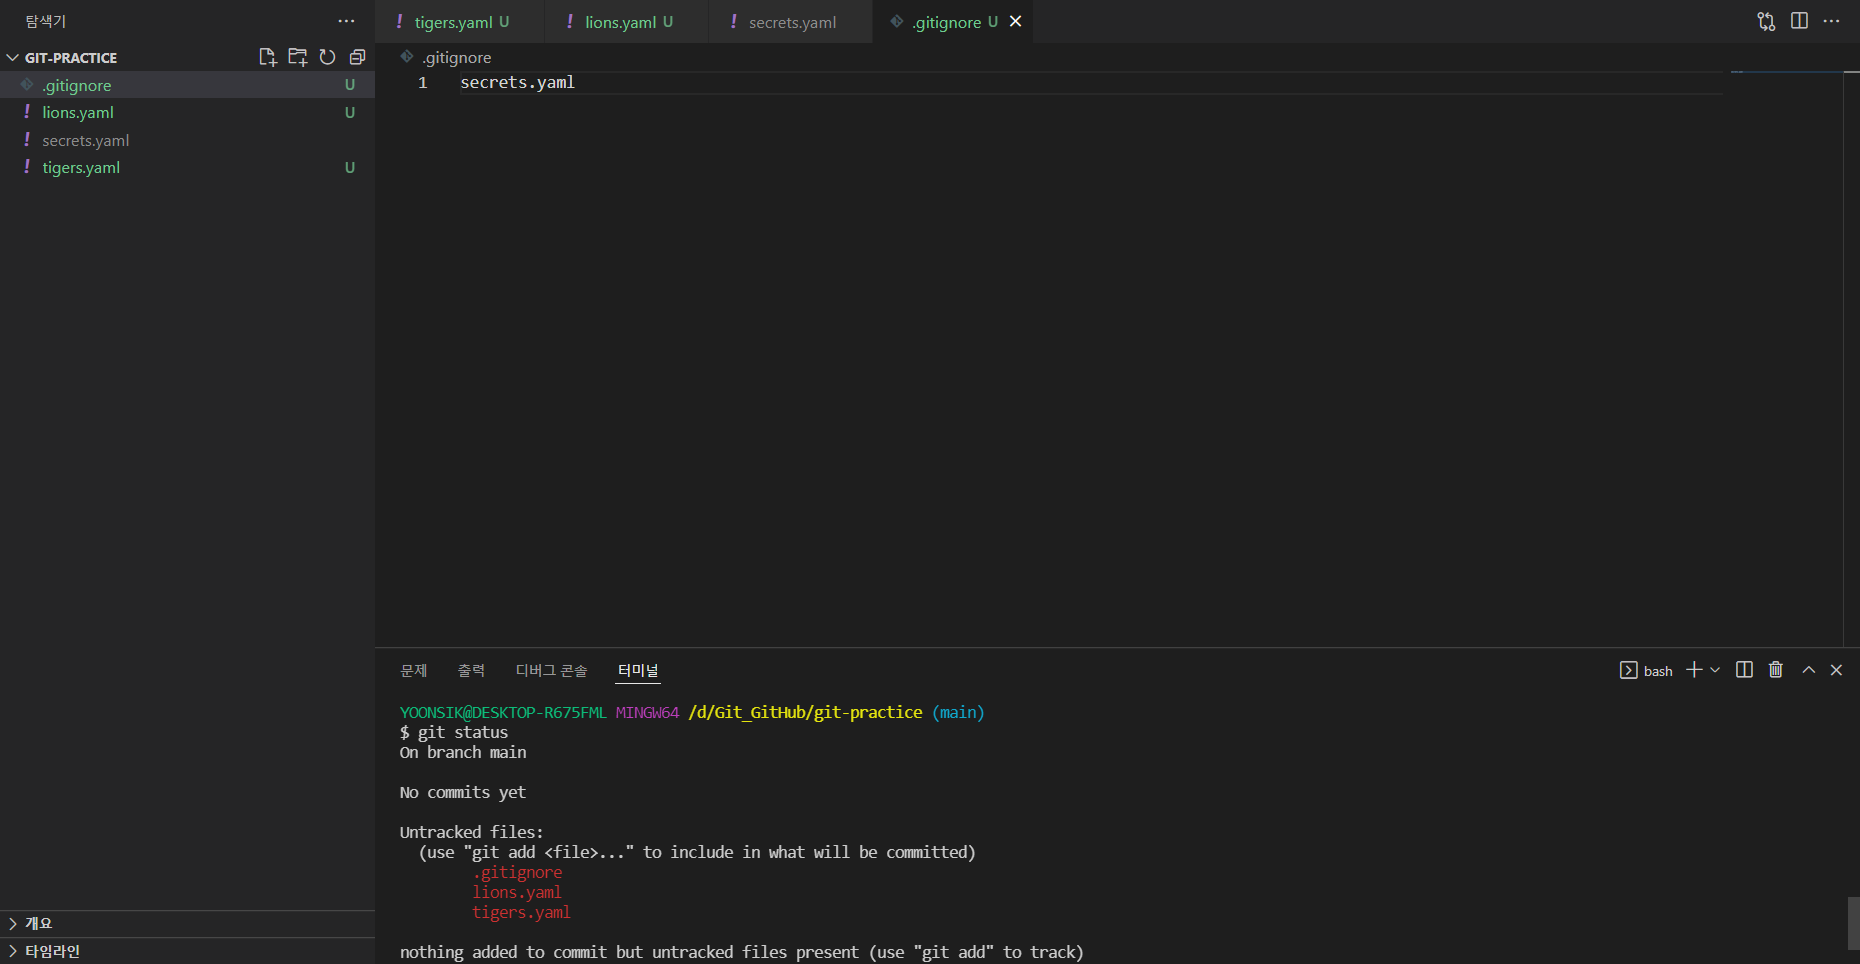Collapse the GIT-PRACTICE folder section

point(187,57)
